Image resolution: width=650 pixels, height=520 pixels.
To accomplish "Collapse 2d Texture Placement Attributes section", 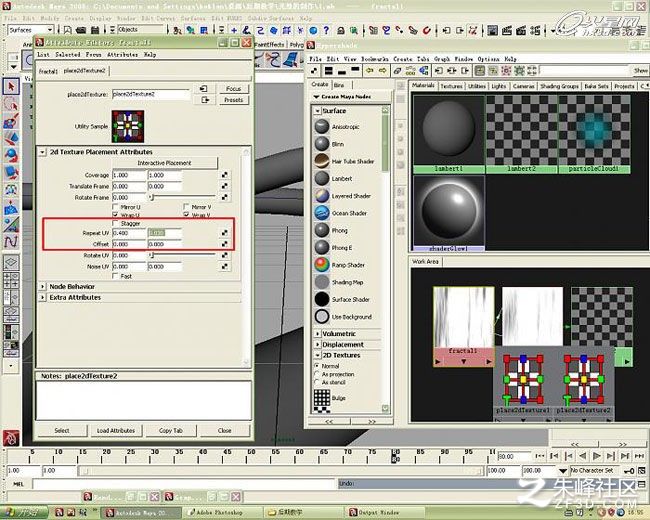I will coord(42,152).
